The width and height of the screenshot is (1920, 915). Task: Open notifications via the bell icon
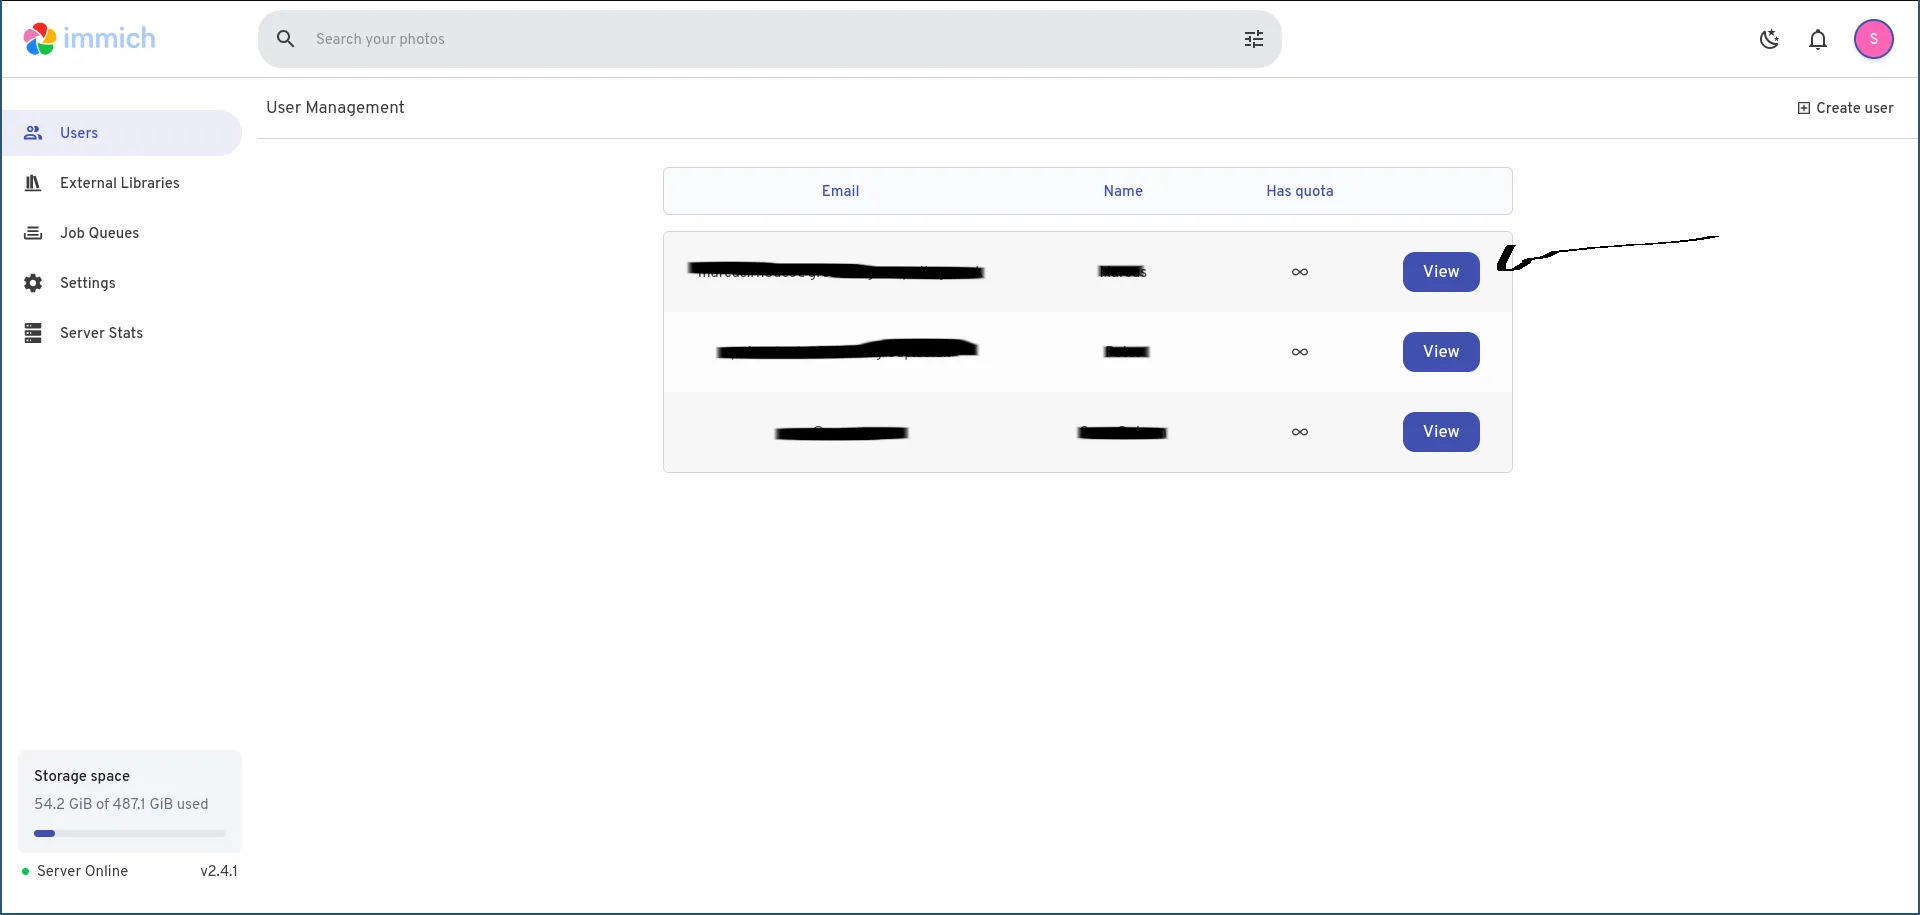pos(1818,39)
